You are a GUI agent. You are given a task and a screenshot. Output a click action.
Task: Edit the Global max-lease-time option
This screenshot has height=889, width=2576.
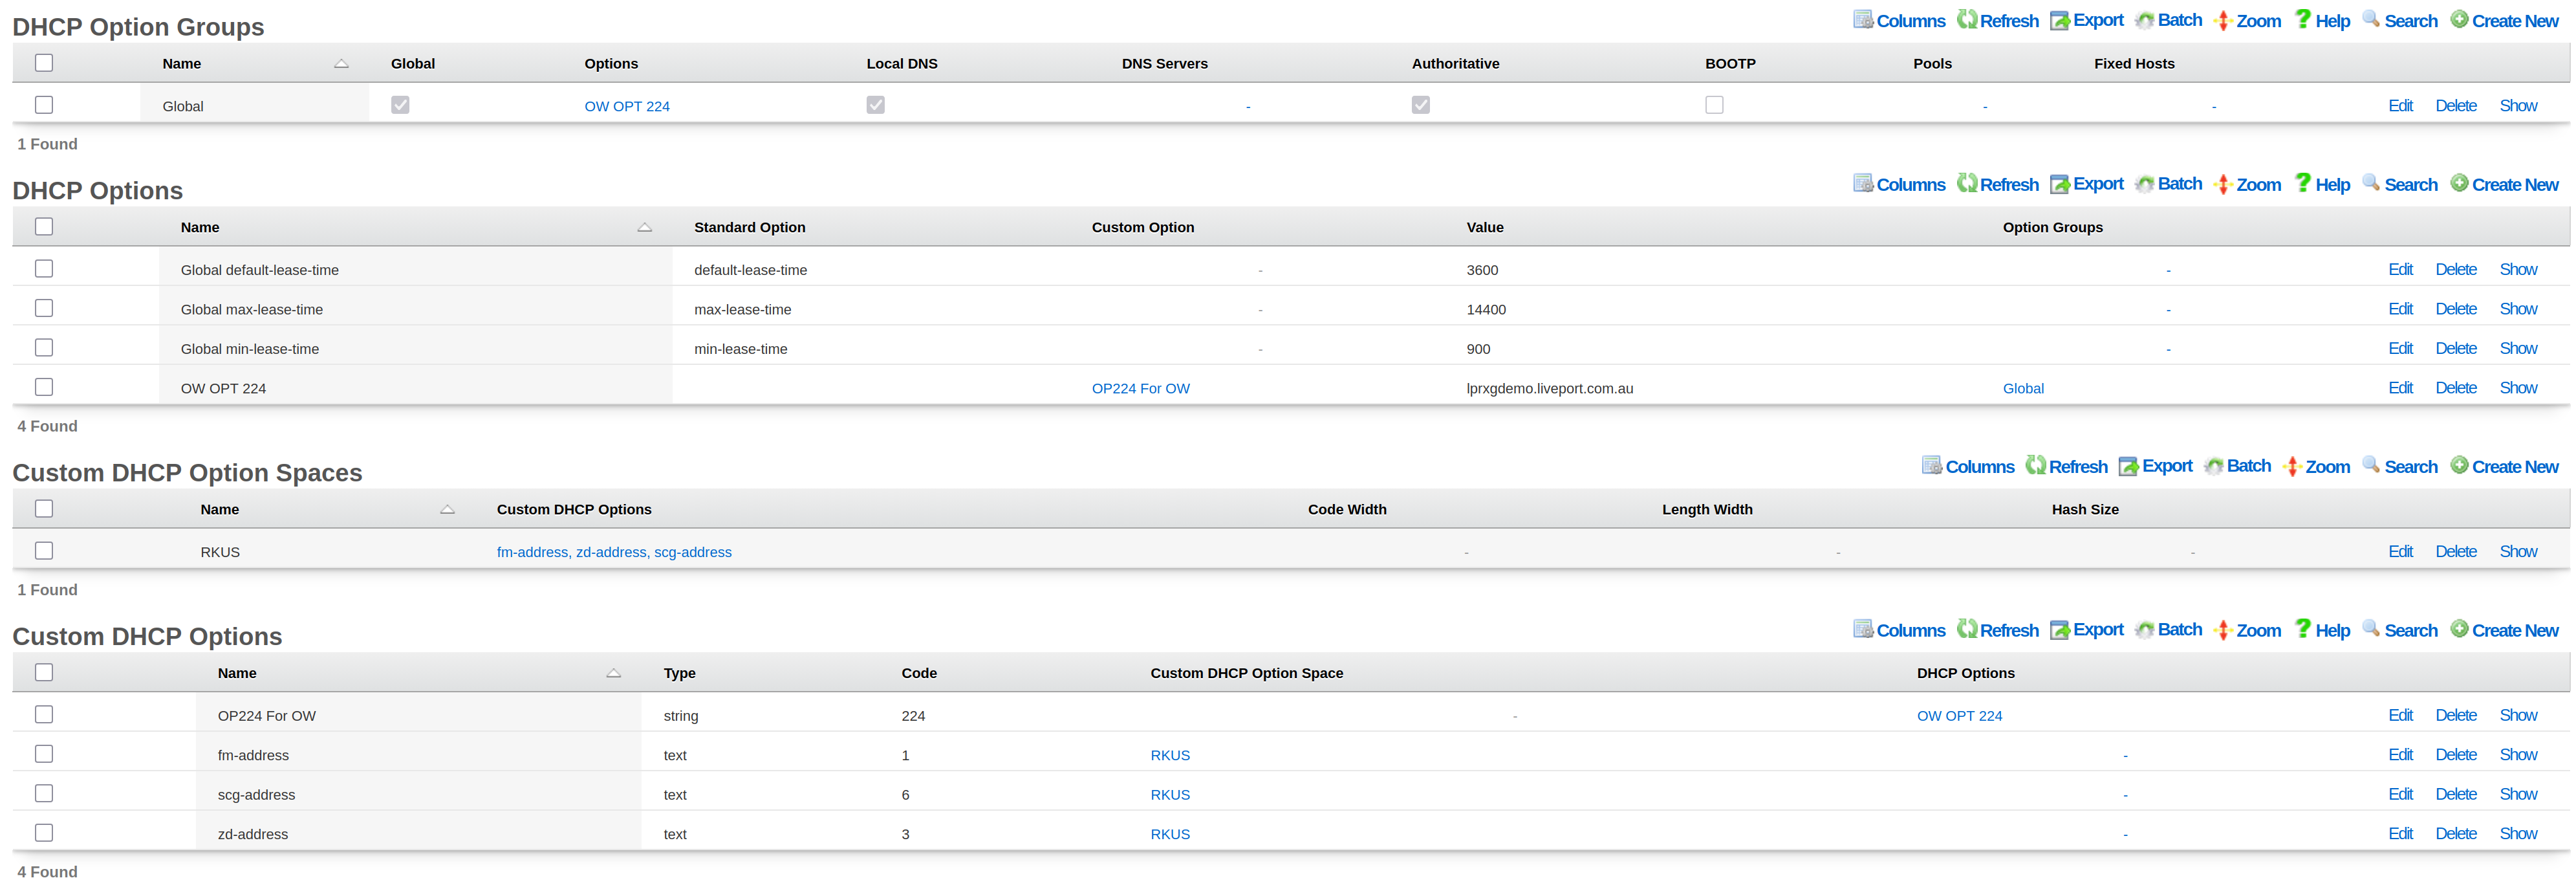pos(2400,309)
